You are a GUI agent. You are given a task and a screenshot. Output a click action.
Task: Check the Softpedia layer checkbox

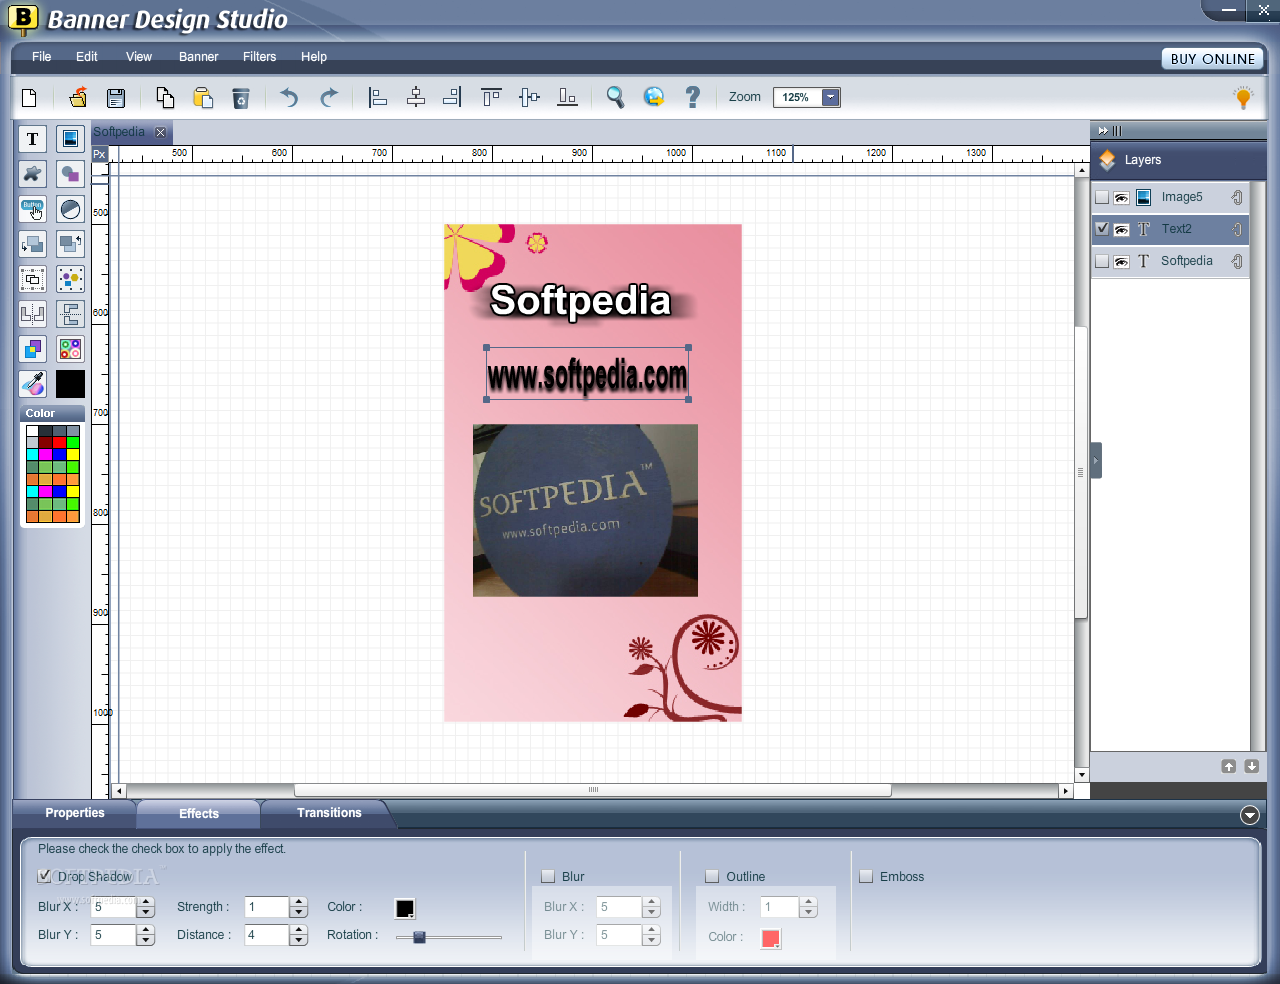click(x=1102, y=261)
